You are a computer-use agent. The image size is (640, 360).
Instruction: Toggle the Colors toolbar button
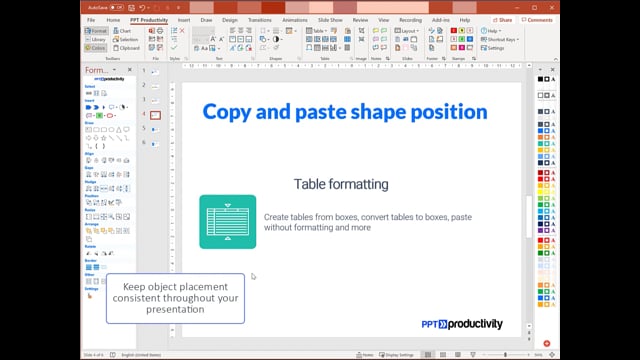click(96, 48)
